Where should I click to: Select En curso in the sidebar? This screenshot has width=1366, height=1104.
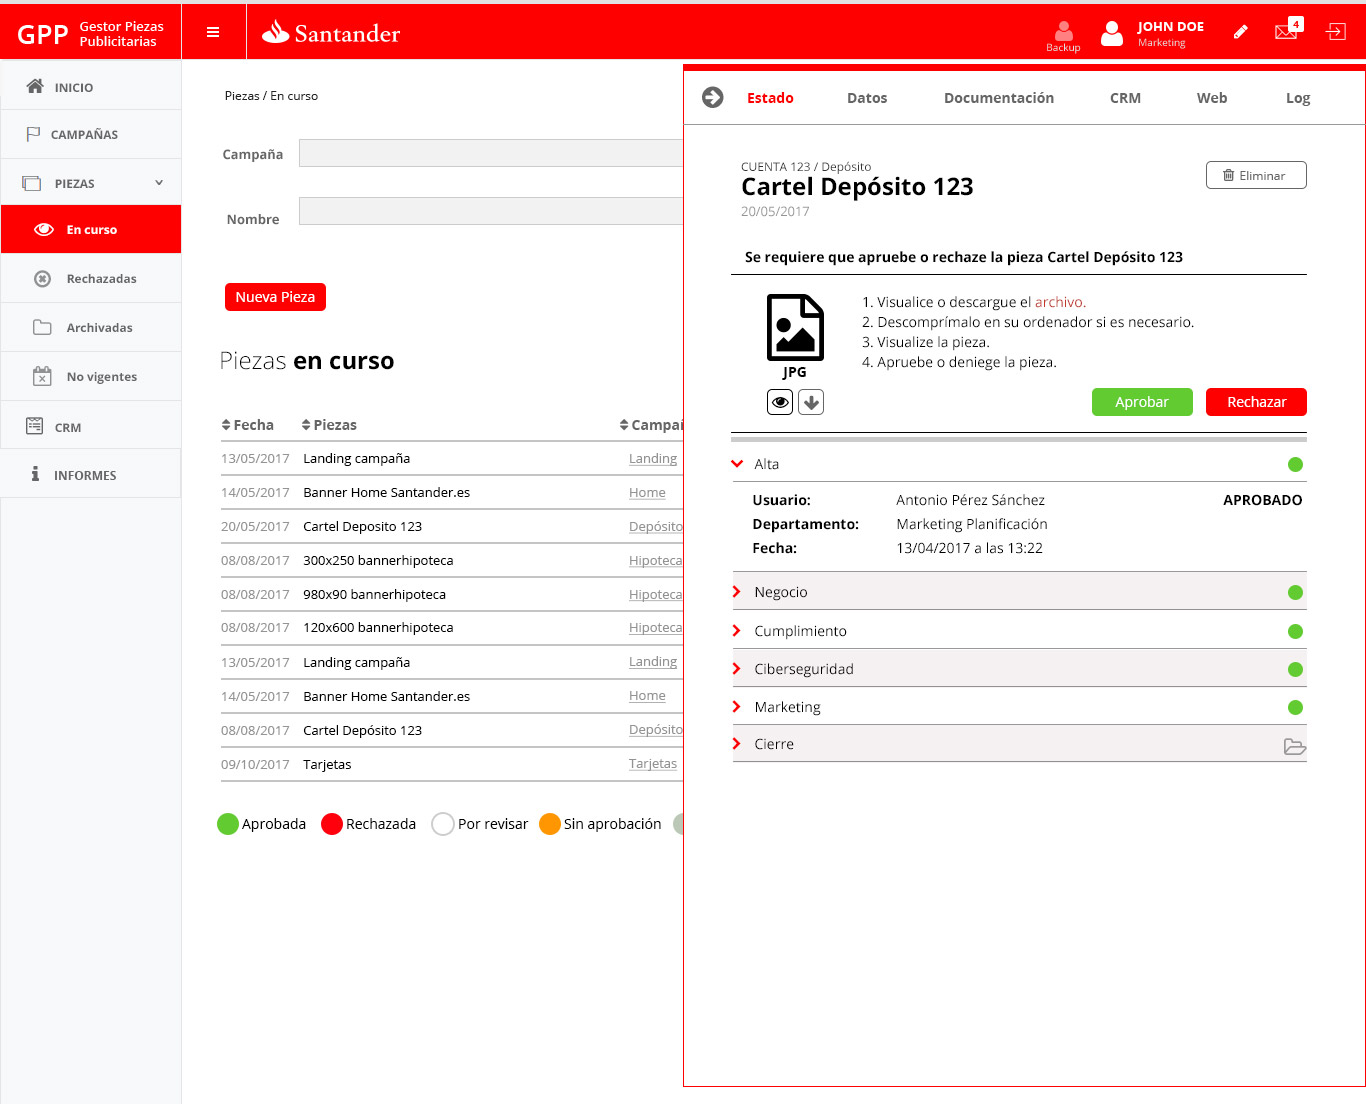click(91, 229)
